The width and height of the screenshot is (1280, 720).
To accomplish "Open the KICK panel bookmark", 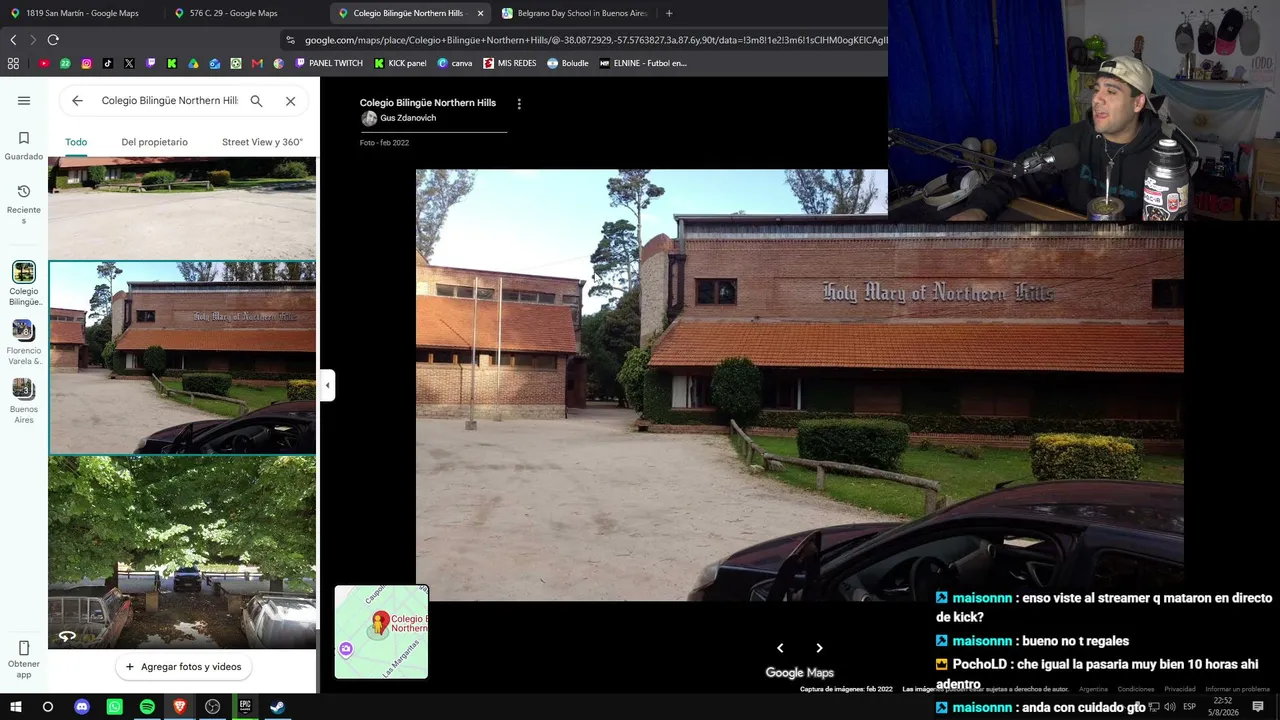I will [x=400, y=63].
